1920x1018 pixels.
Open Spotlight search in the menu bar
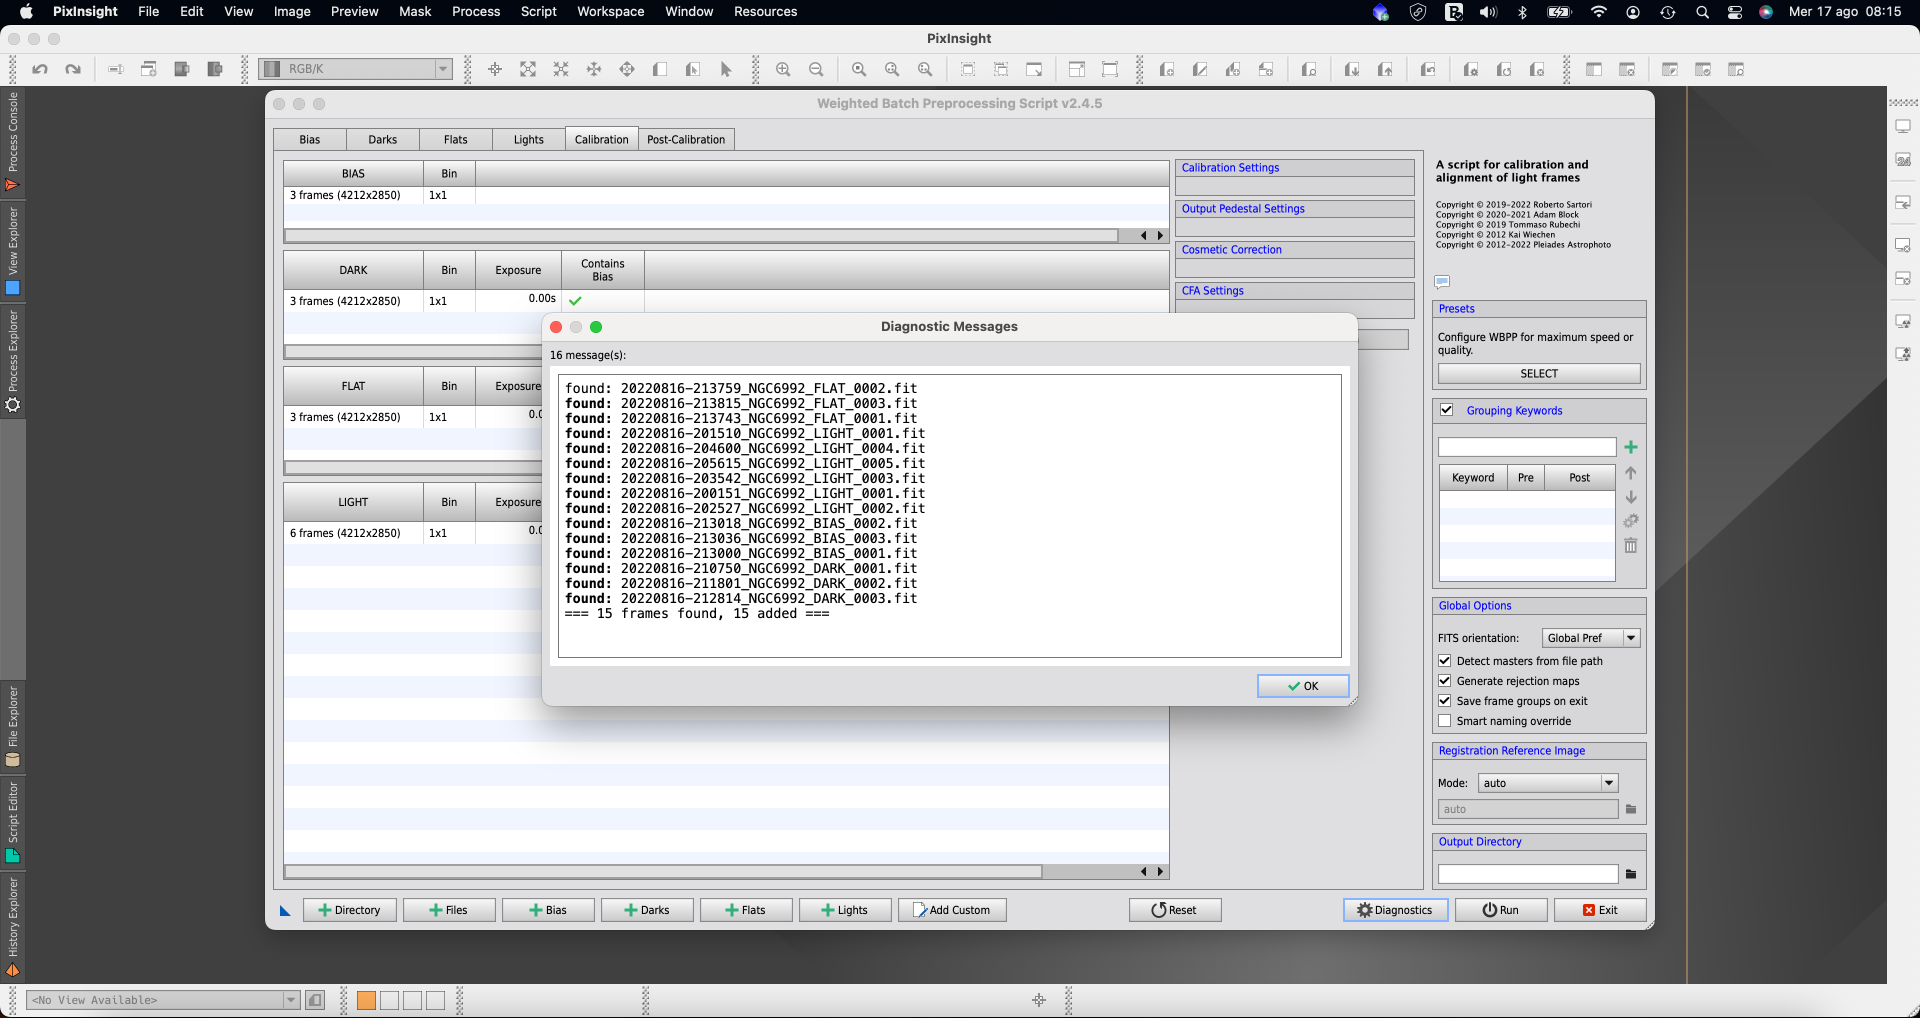click(1702, 12)
